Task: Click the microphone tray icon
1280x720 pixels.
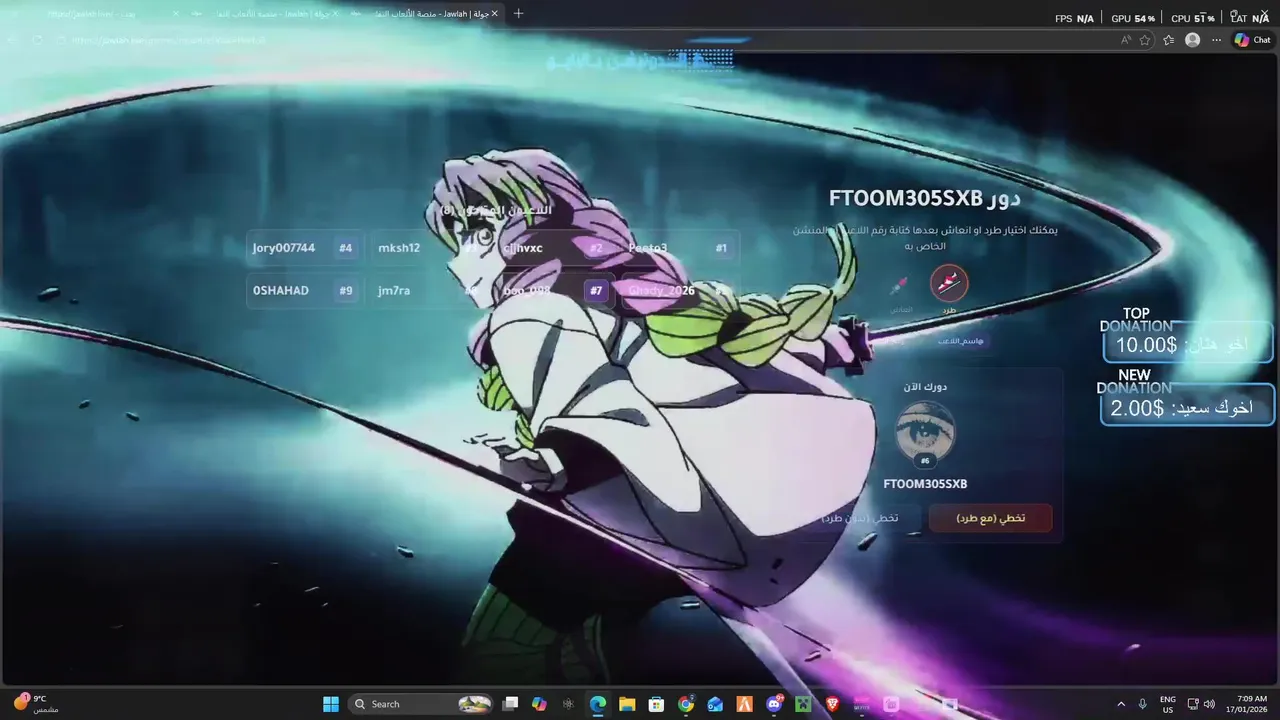Action: [1143, 704]
